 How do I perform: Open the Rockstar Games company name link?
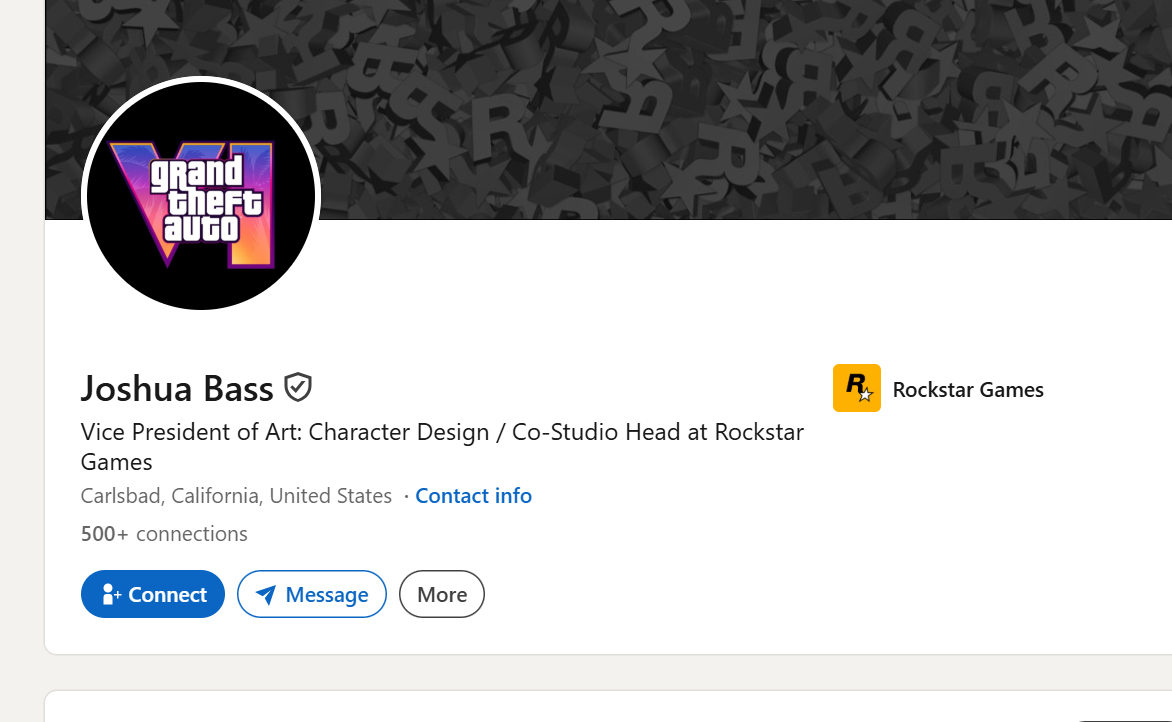[x=968, y=389]
